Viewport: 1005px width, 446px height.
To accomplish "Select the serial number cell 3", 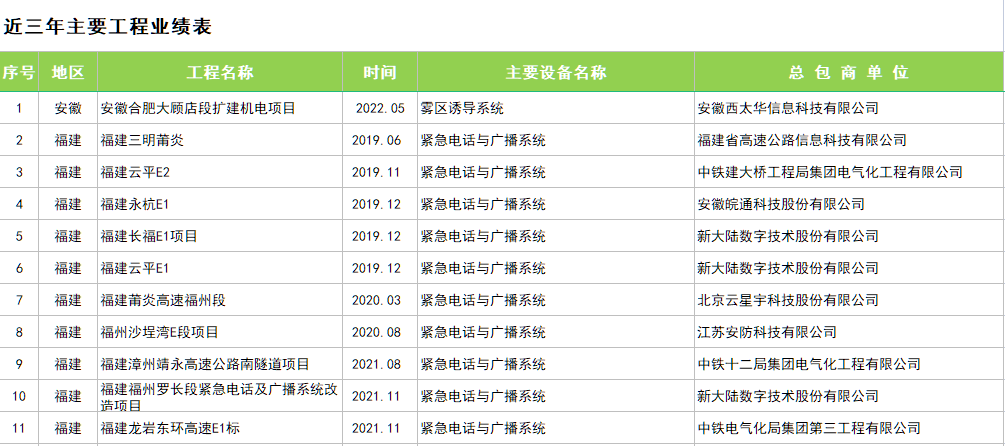I will 19,172.
